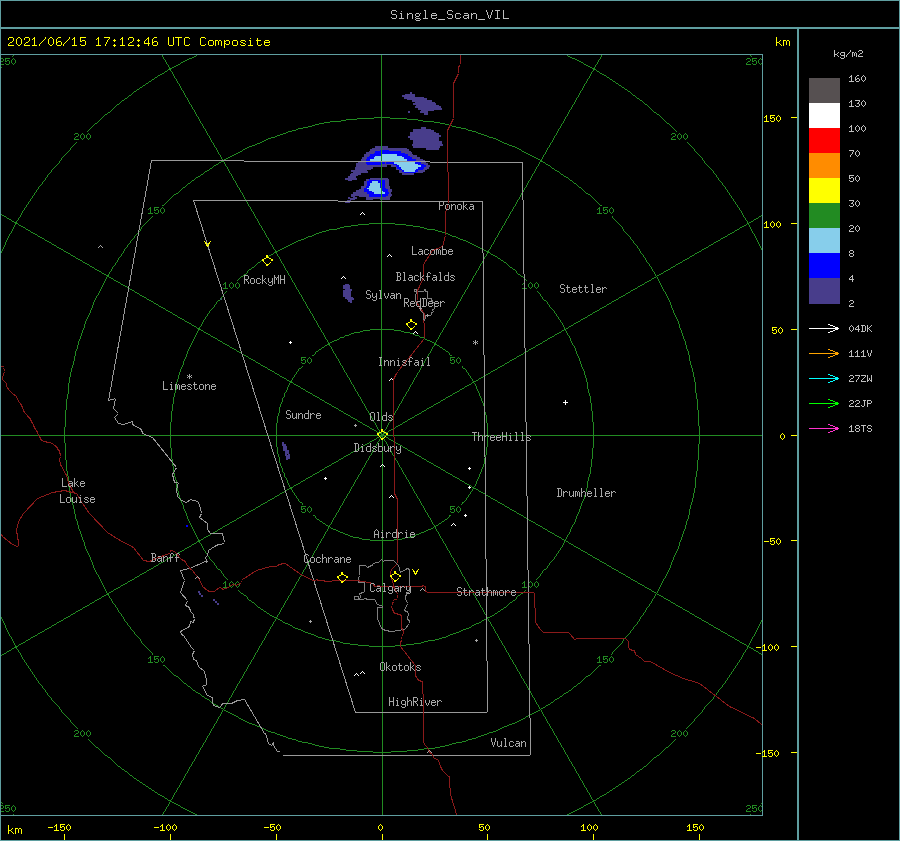The image size is (900, 841).
Task: Click the Strathmore label
Action: tap(486, 592)
